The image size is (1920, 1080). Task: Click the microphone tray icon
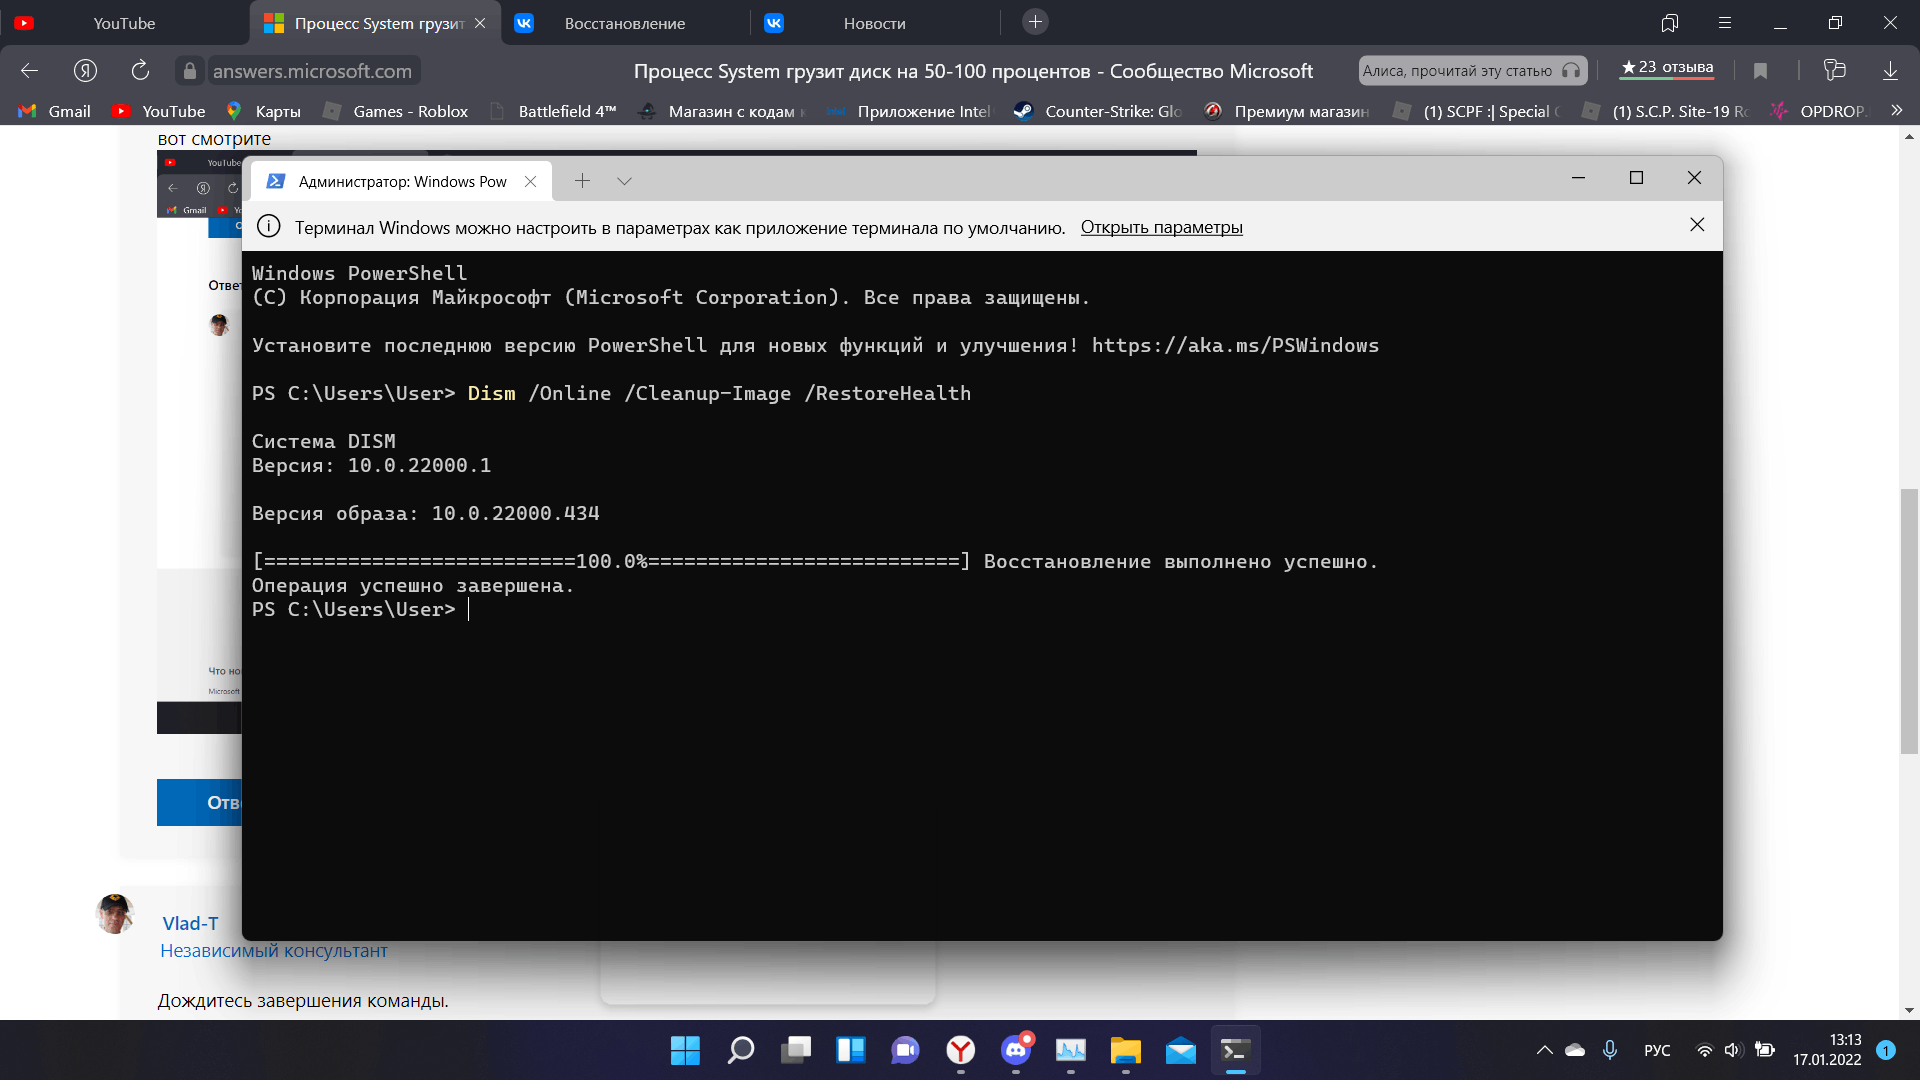click(x=1610, y=1050)
